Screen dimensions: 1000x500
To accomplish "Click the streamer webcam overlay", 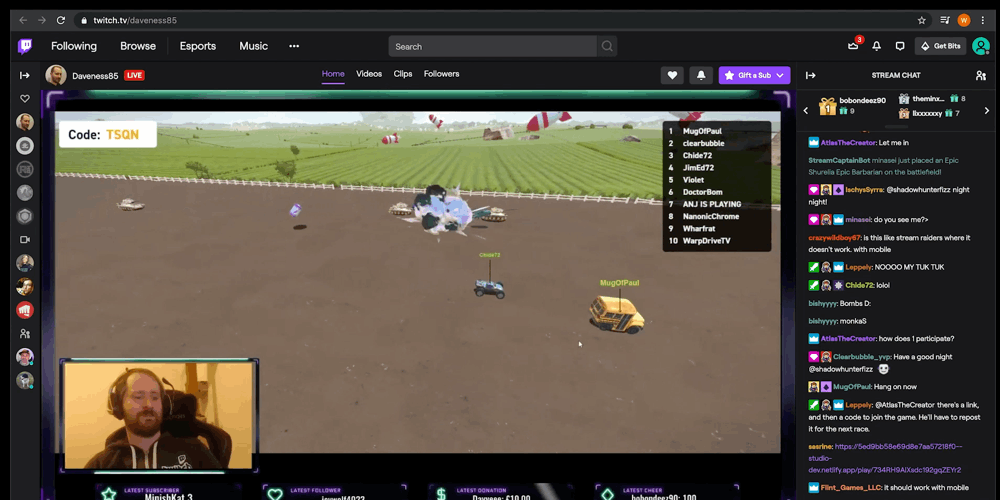I will click(159, 415).
